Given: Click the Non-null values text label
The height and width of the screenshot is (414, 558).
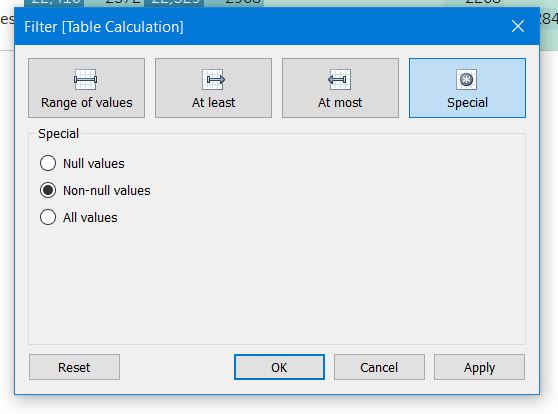Looking at the screenshot, I should 107,190.
